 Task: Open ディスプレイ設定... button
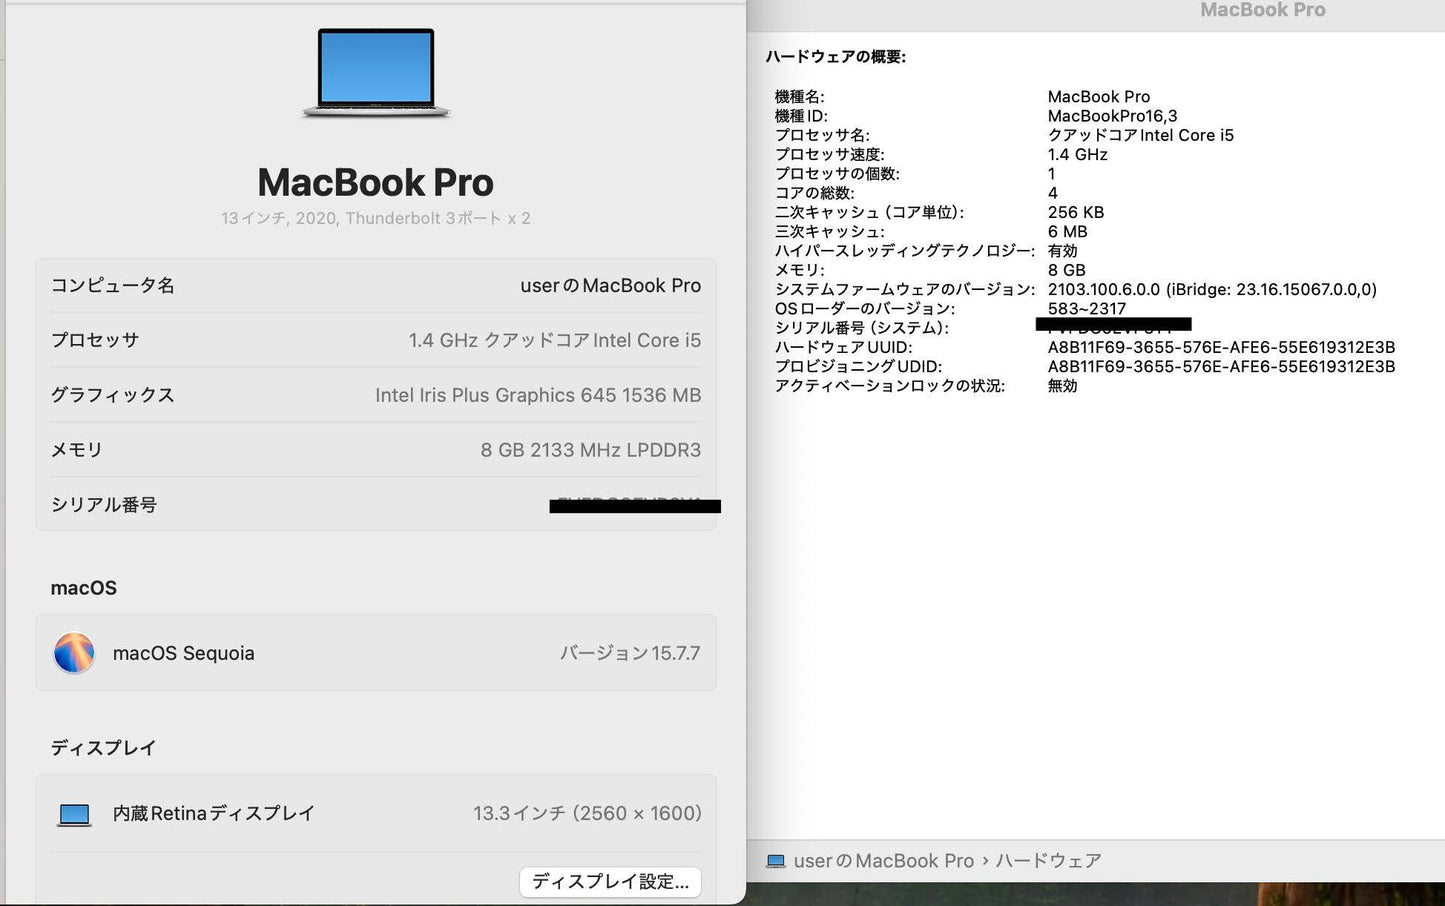pyautogui.click(x=610, y=881)
